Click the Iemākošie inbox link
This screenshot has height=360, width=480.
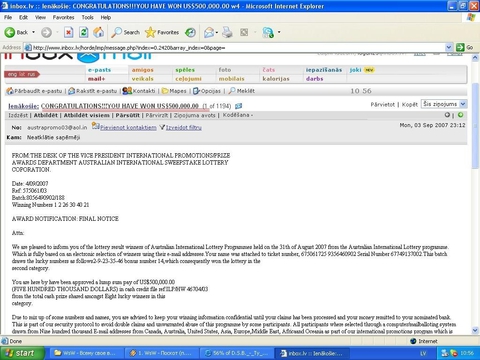23,106
